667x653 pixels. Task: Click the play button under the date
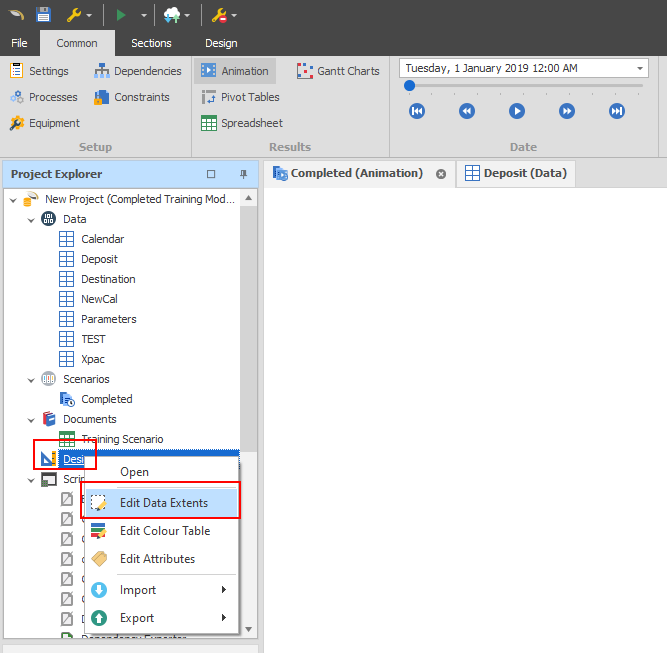(x=516, y=111)
